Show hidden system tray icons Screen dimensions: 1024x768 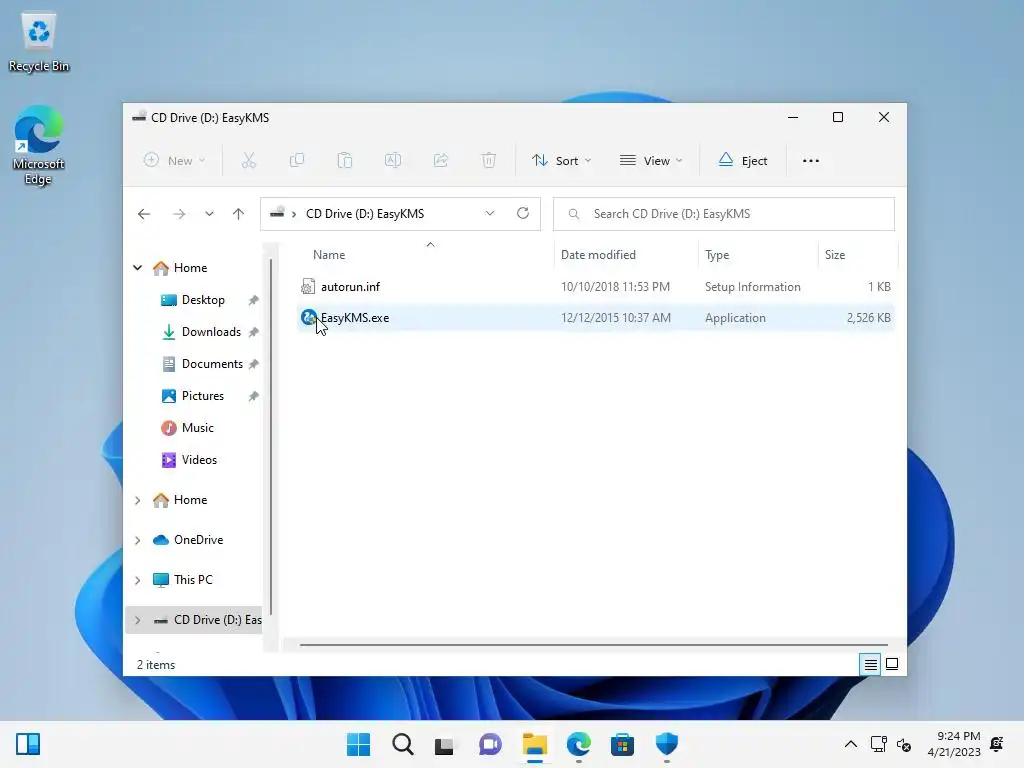[x=851, y=744]
